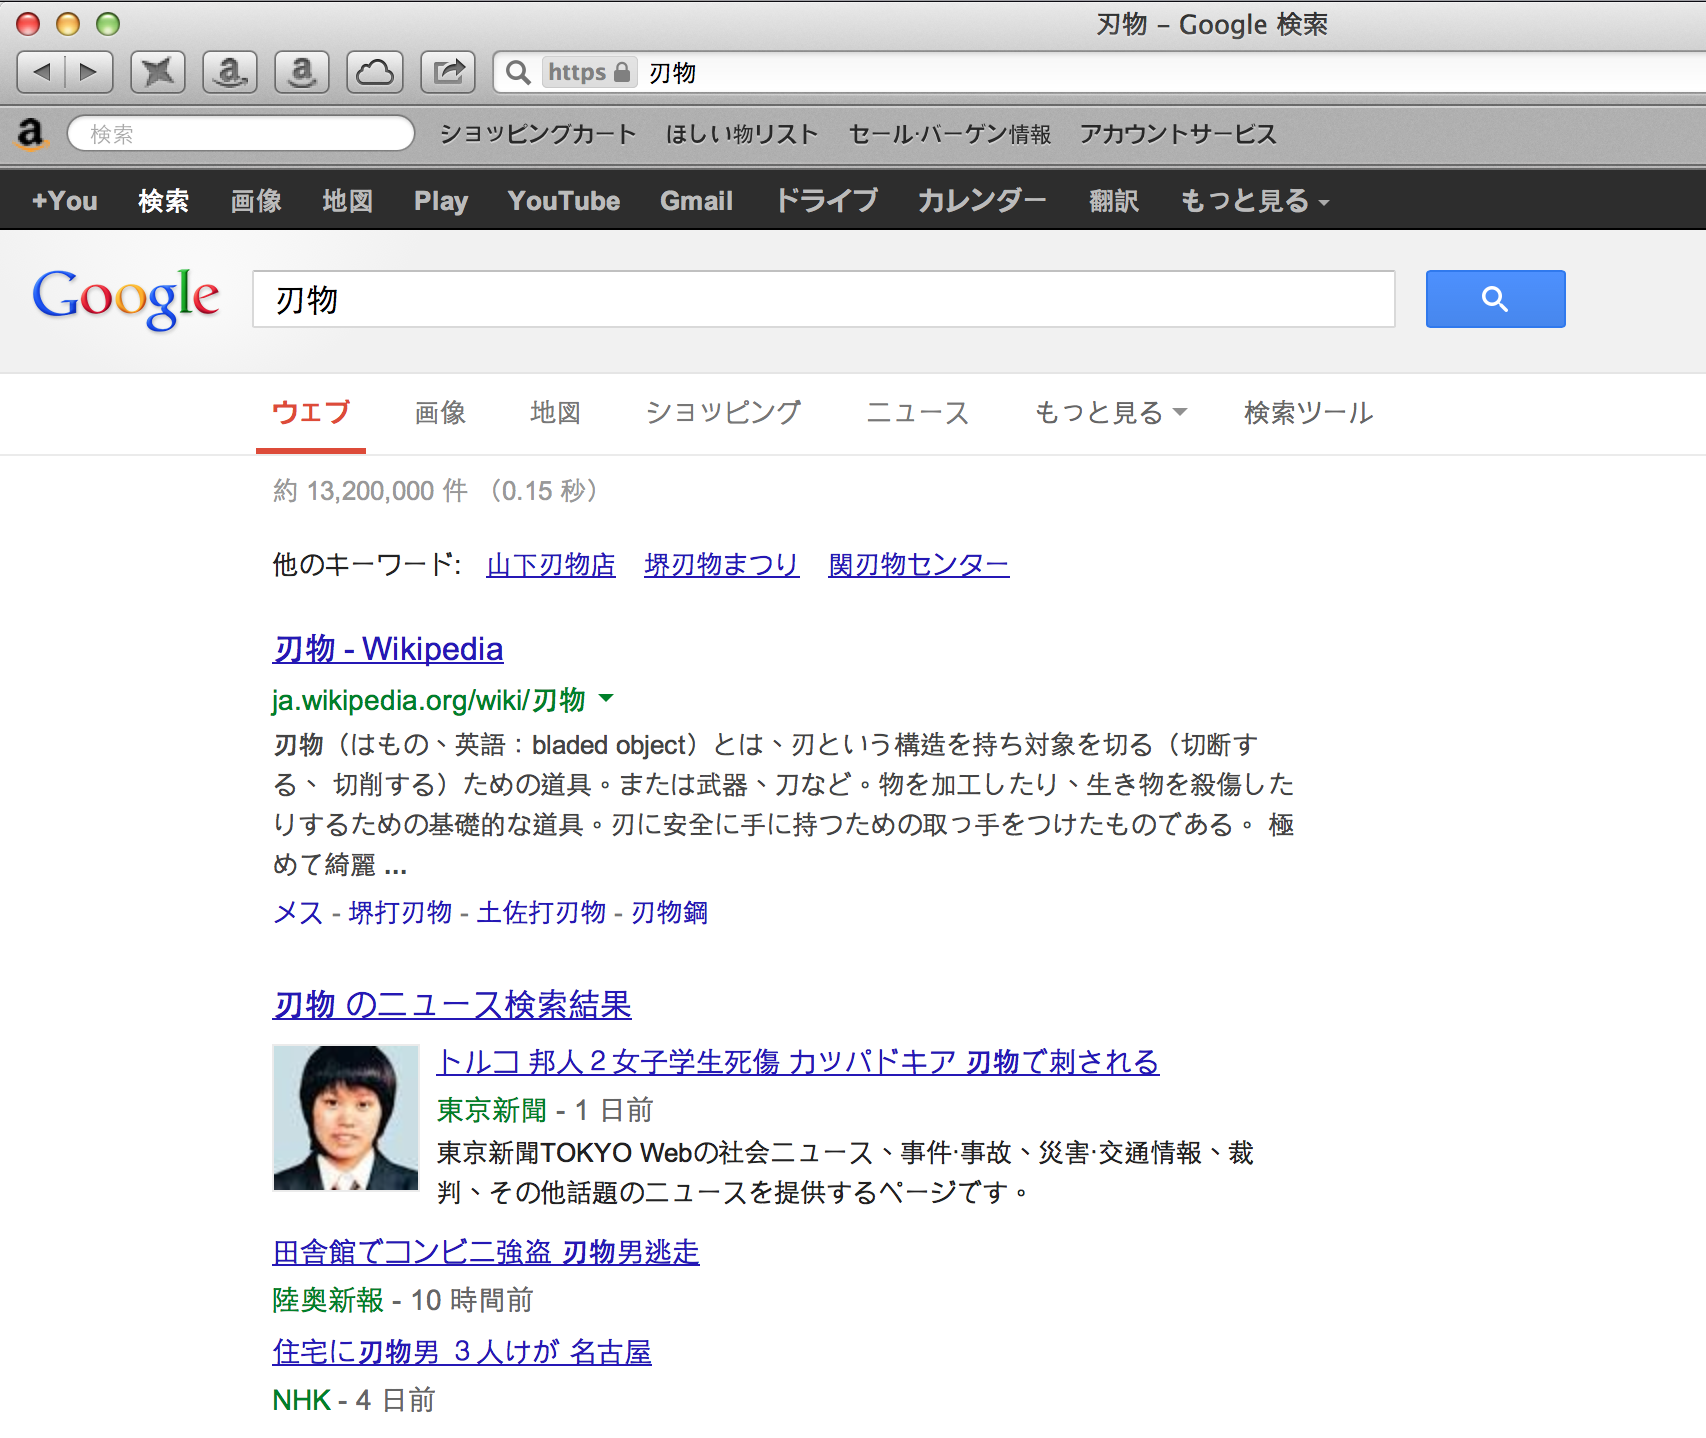Click the green ja.wikipedia.org/wiki/刃物 URL text
This screenshot has height=1438, width=1706.
429,700
